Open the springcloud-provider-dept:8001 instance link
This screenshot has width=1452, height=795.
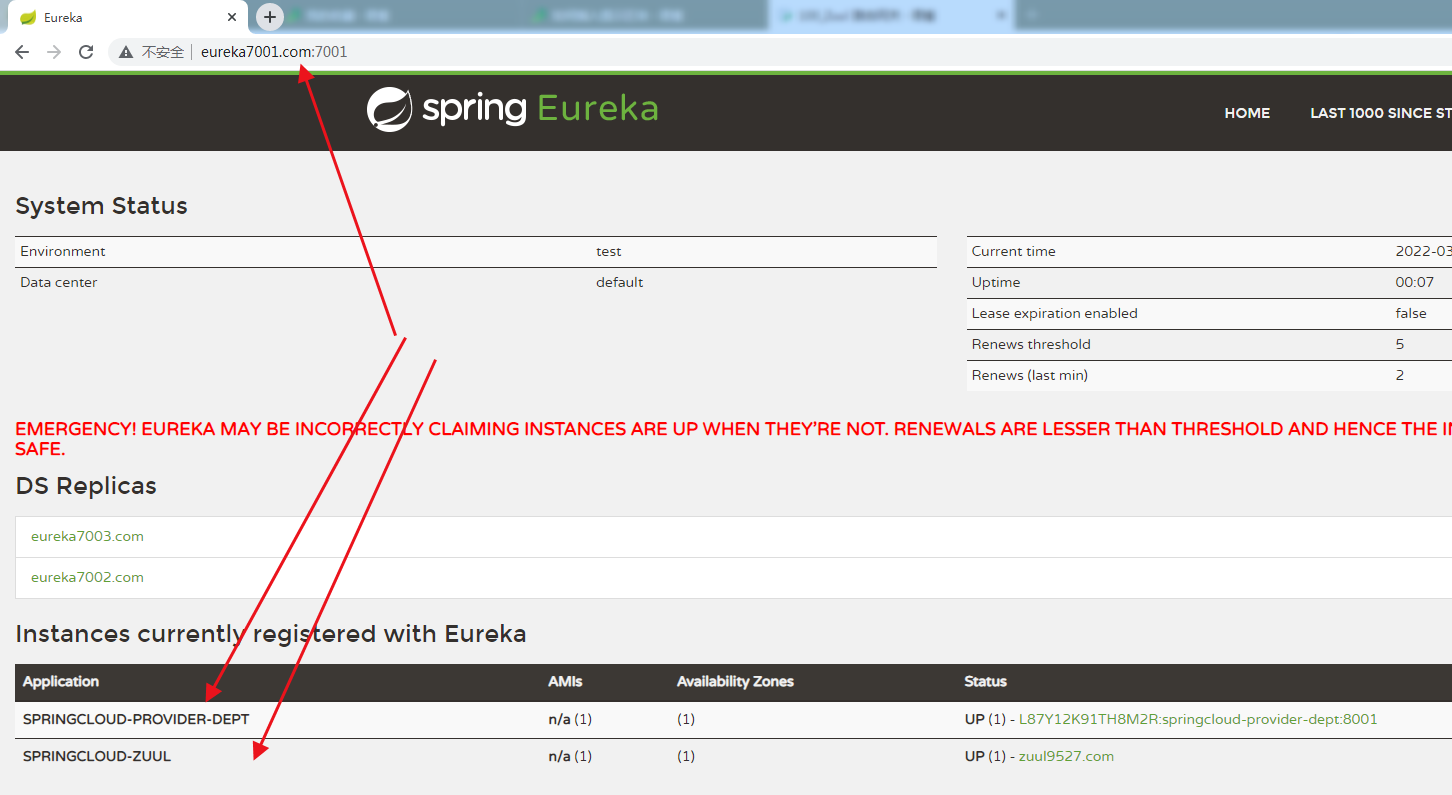(x=1198, y=719)
